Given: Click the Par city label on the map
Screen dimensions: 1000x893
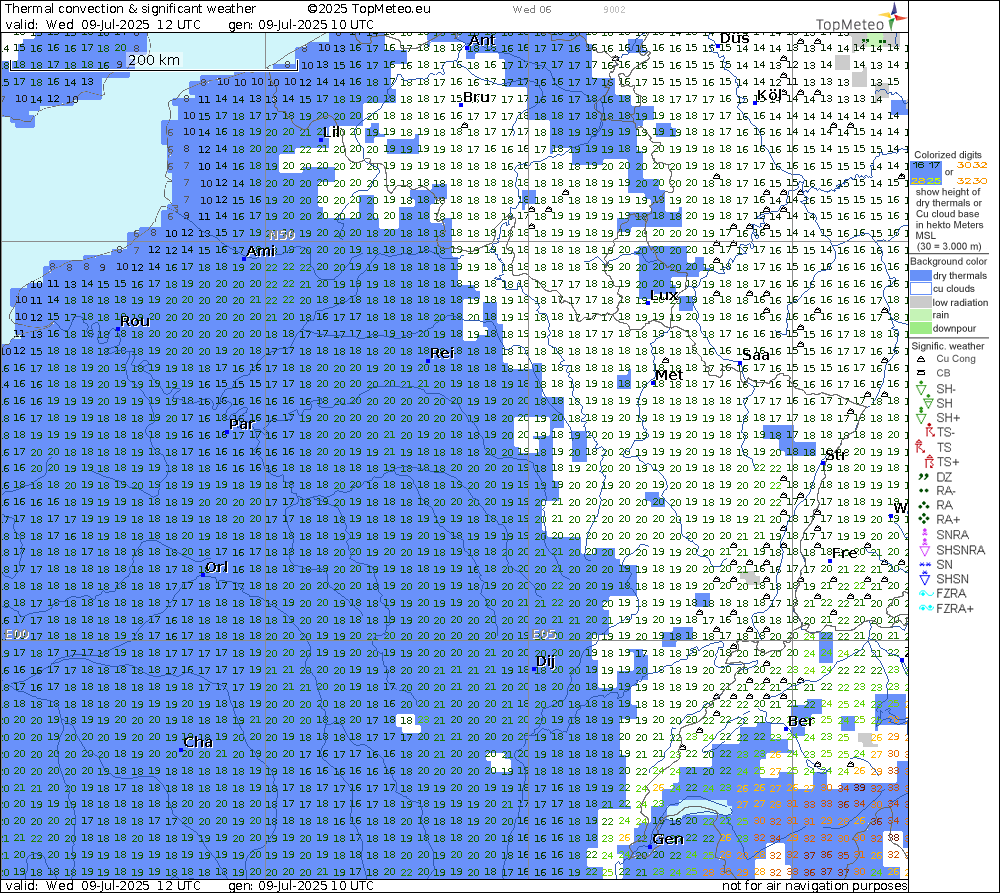Looking at the screenshot, I should point(242,424).
